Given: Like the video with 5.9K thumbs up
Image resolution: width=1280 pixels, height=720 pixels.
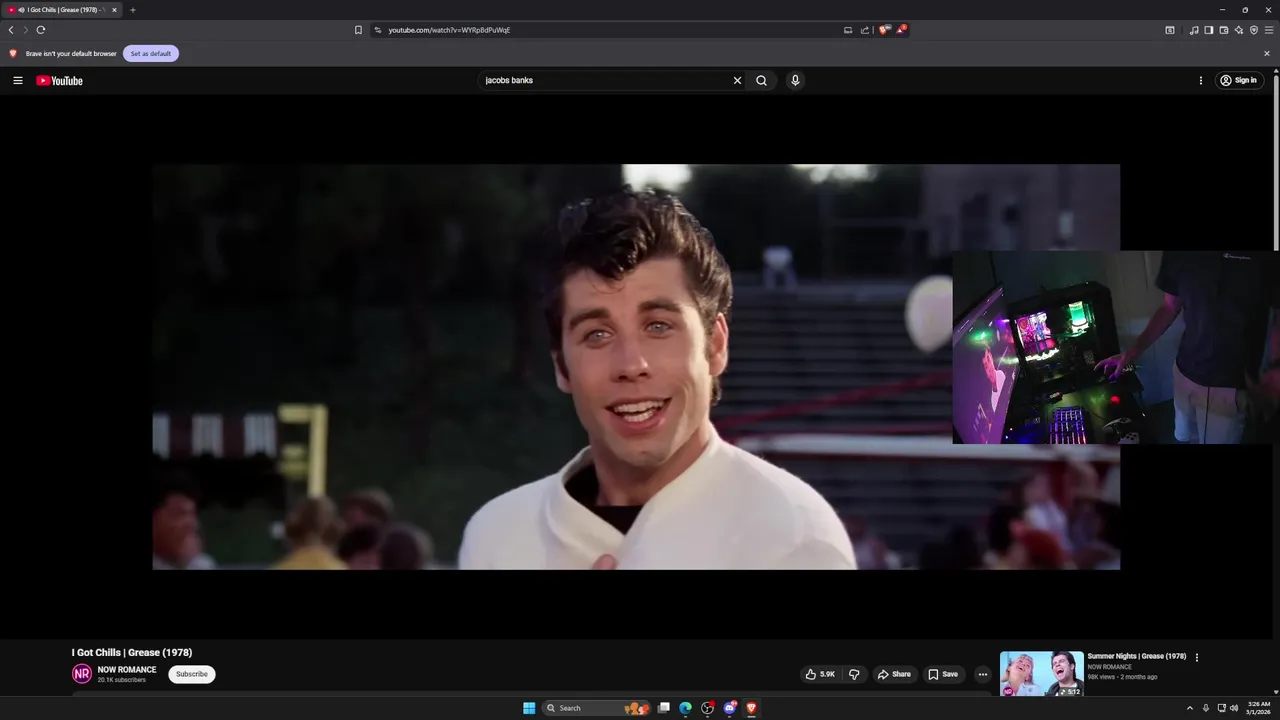Looking at the screenshot, I should (x=820, y=674).
